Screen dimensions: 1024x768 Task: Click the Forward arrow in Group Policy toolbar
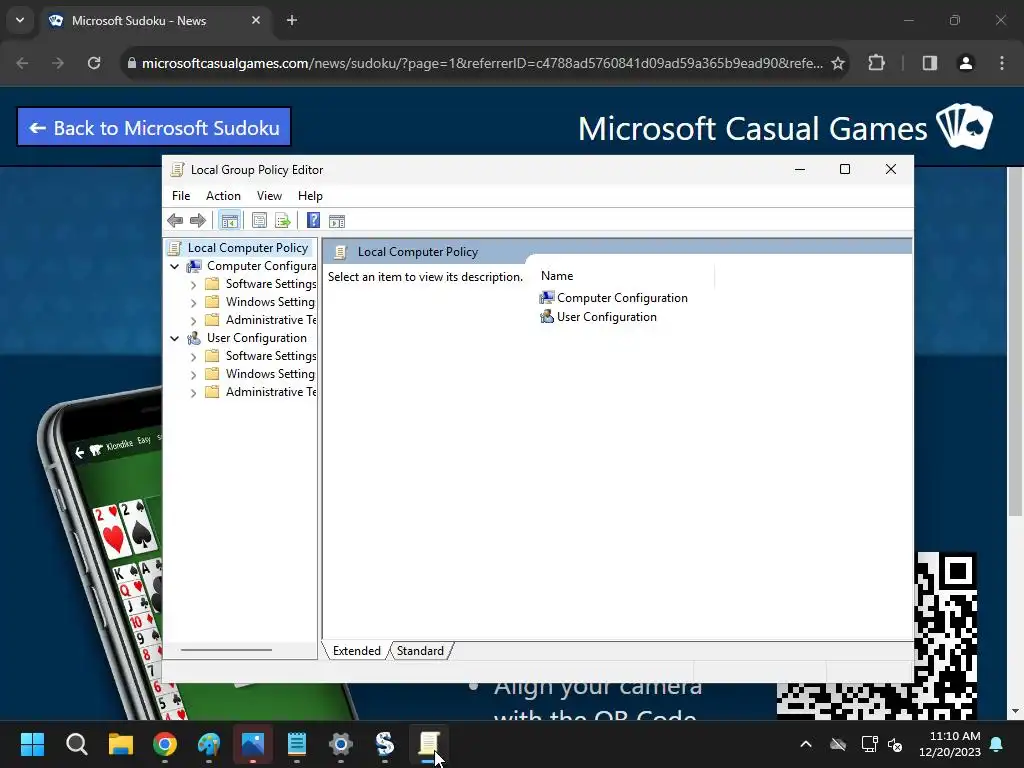pyautogui.click(x=197, y=221)
